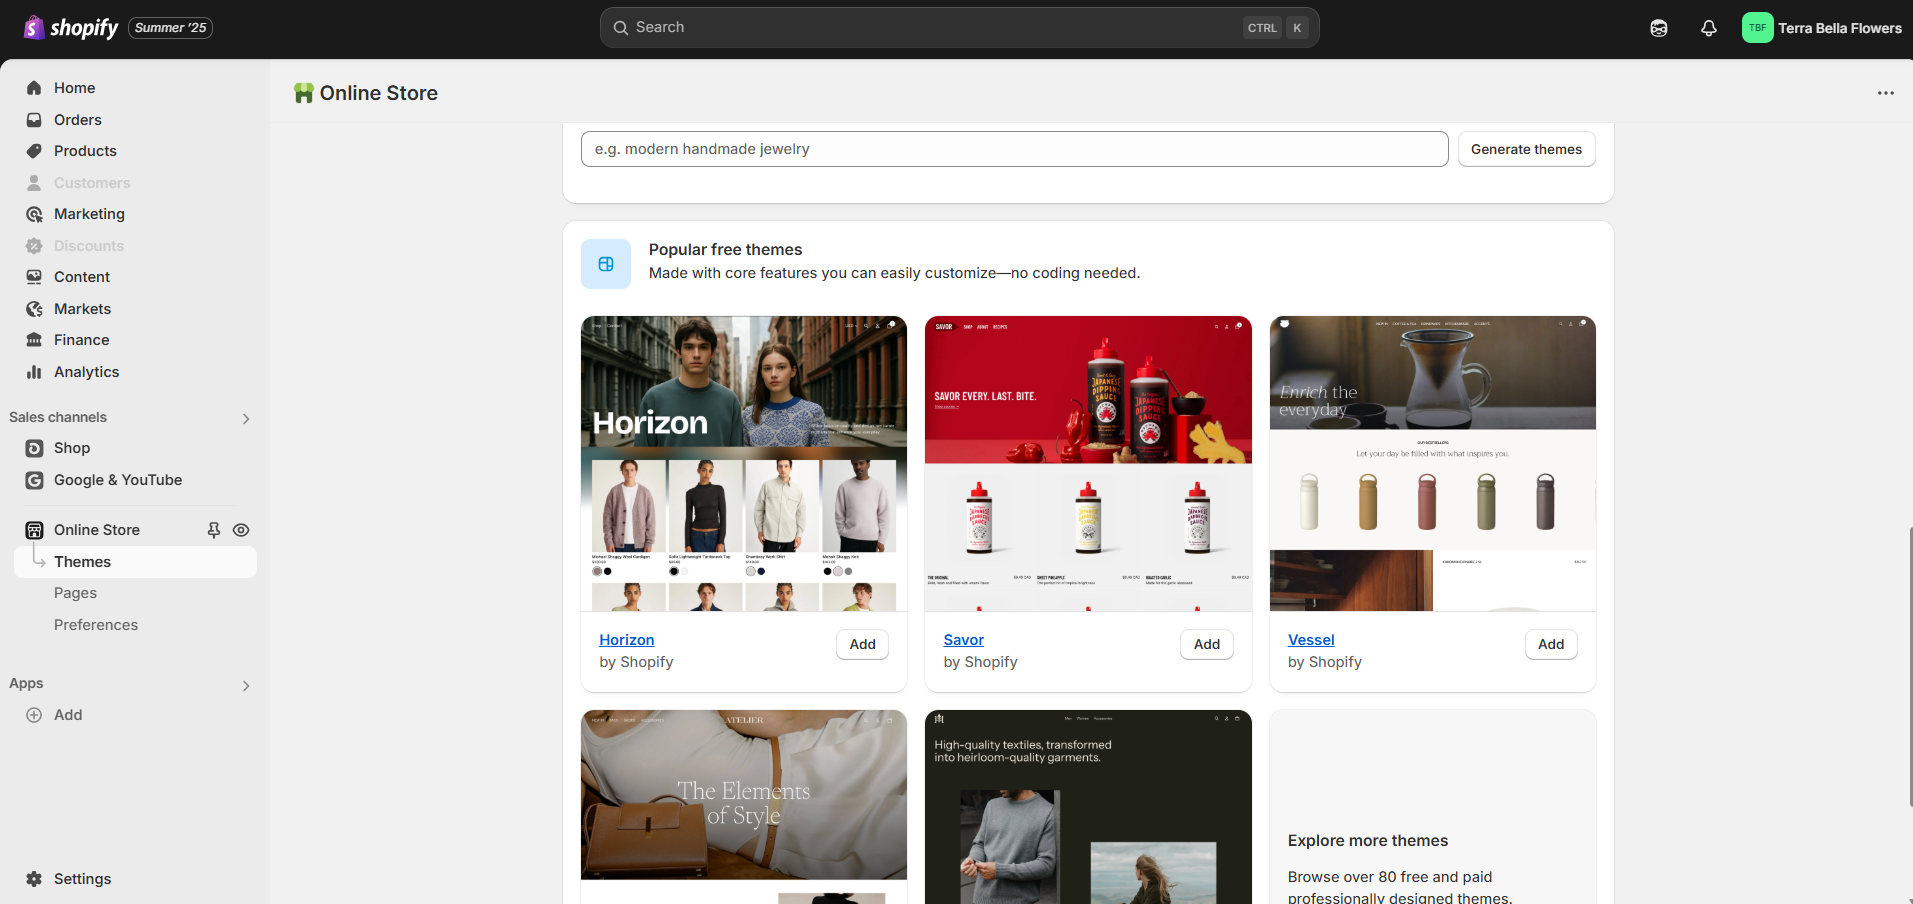Select Pages under Online Store
This screenshot has width=1913, height=904.
click(75, 593)
